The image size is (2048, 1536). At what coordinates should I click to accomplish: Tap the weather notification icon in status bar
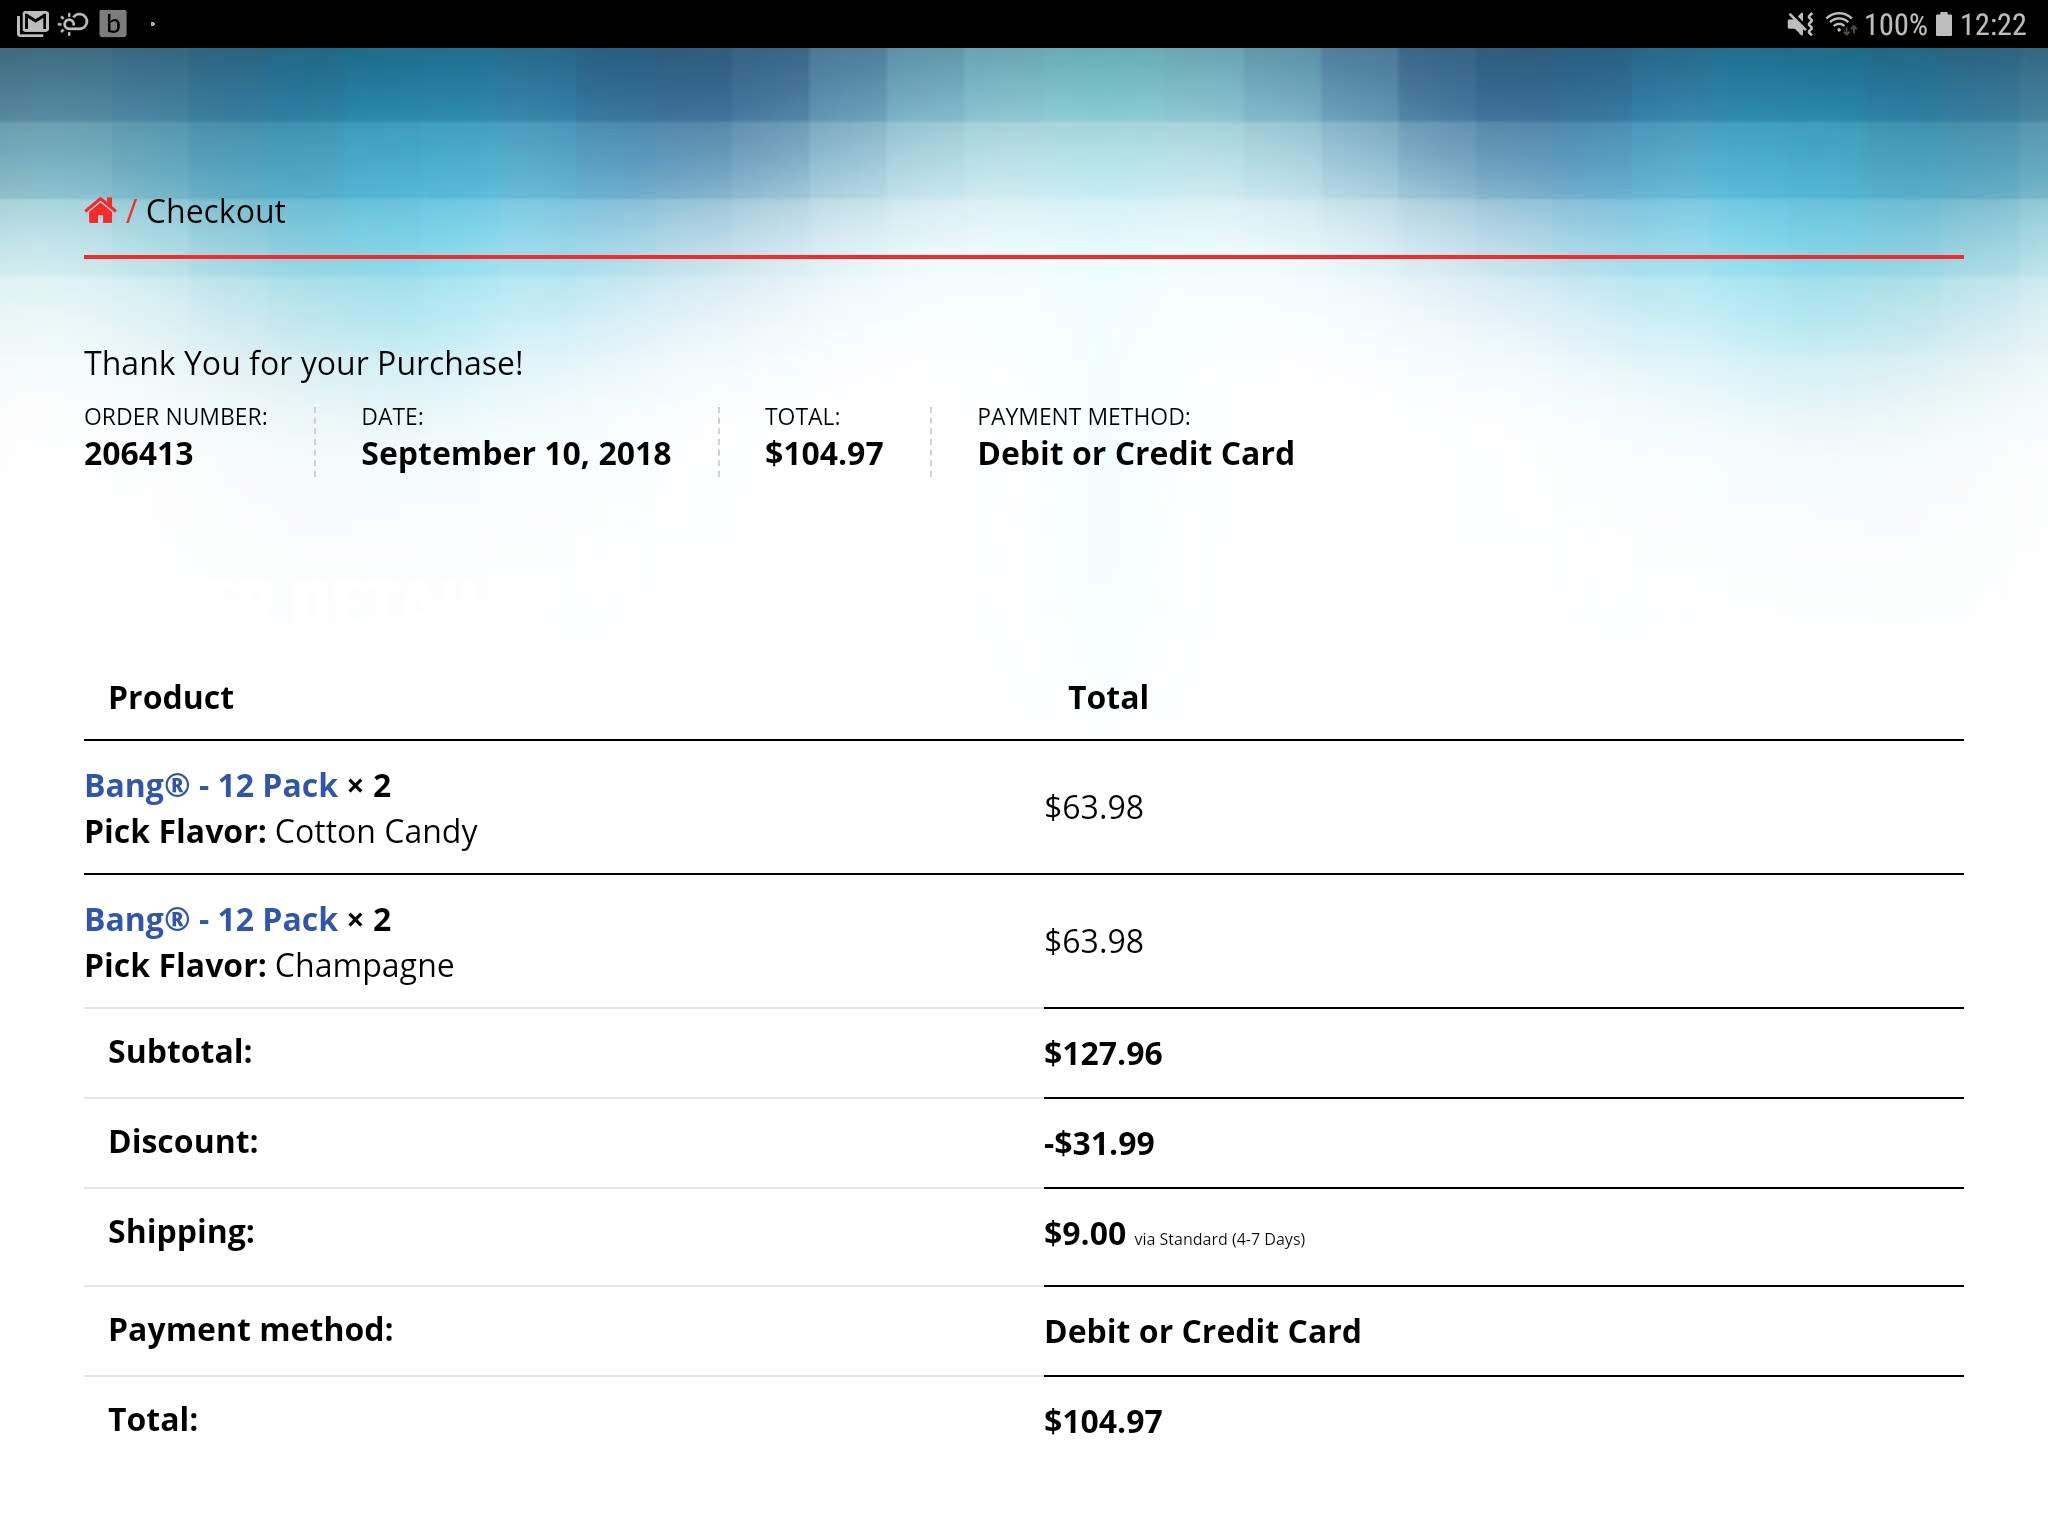[x=73, y=23]
